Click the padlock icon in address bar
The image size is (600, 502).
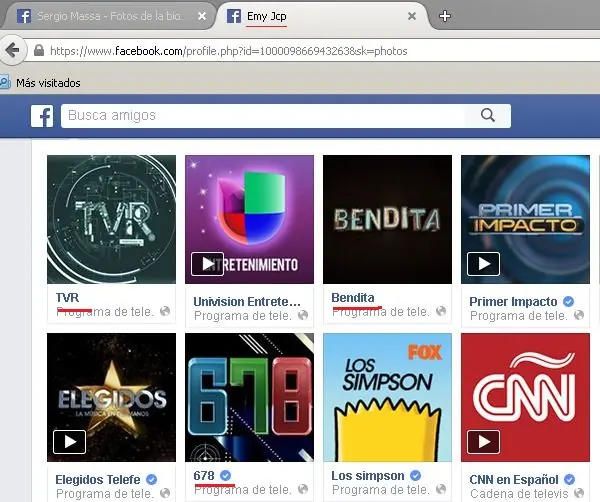tap(39, 51)
